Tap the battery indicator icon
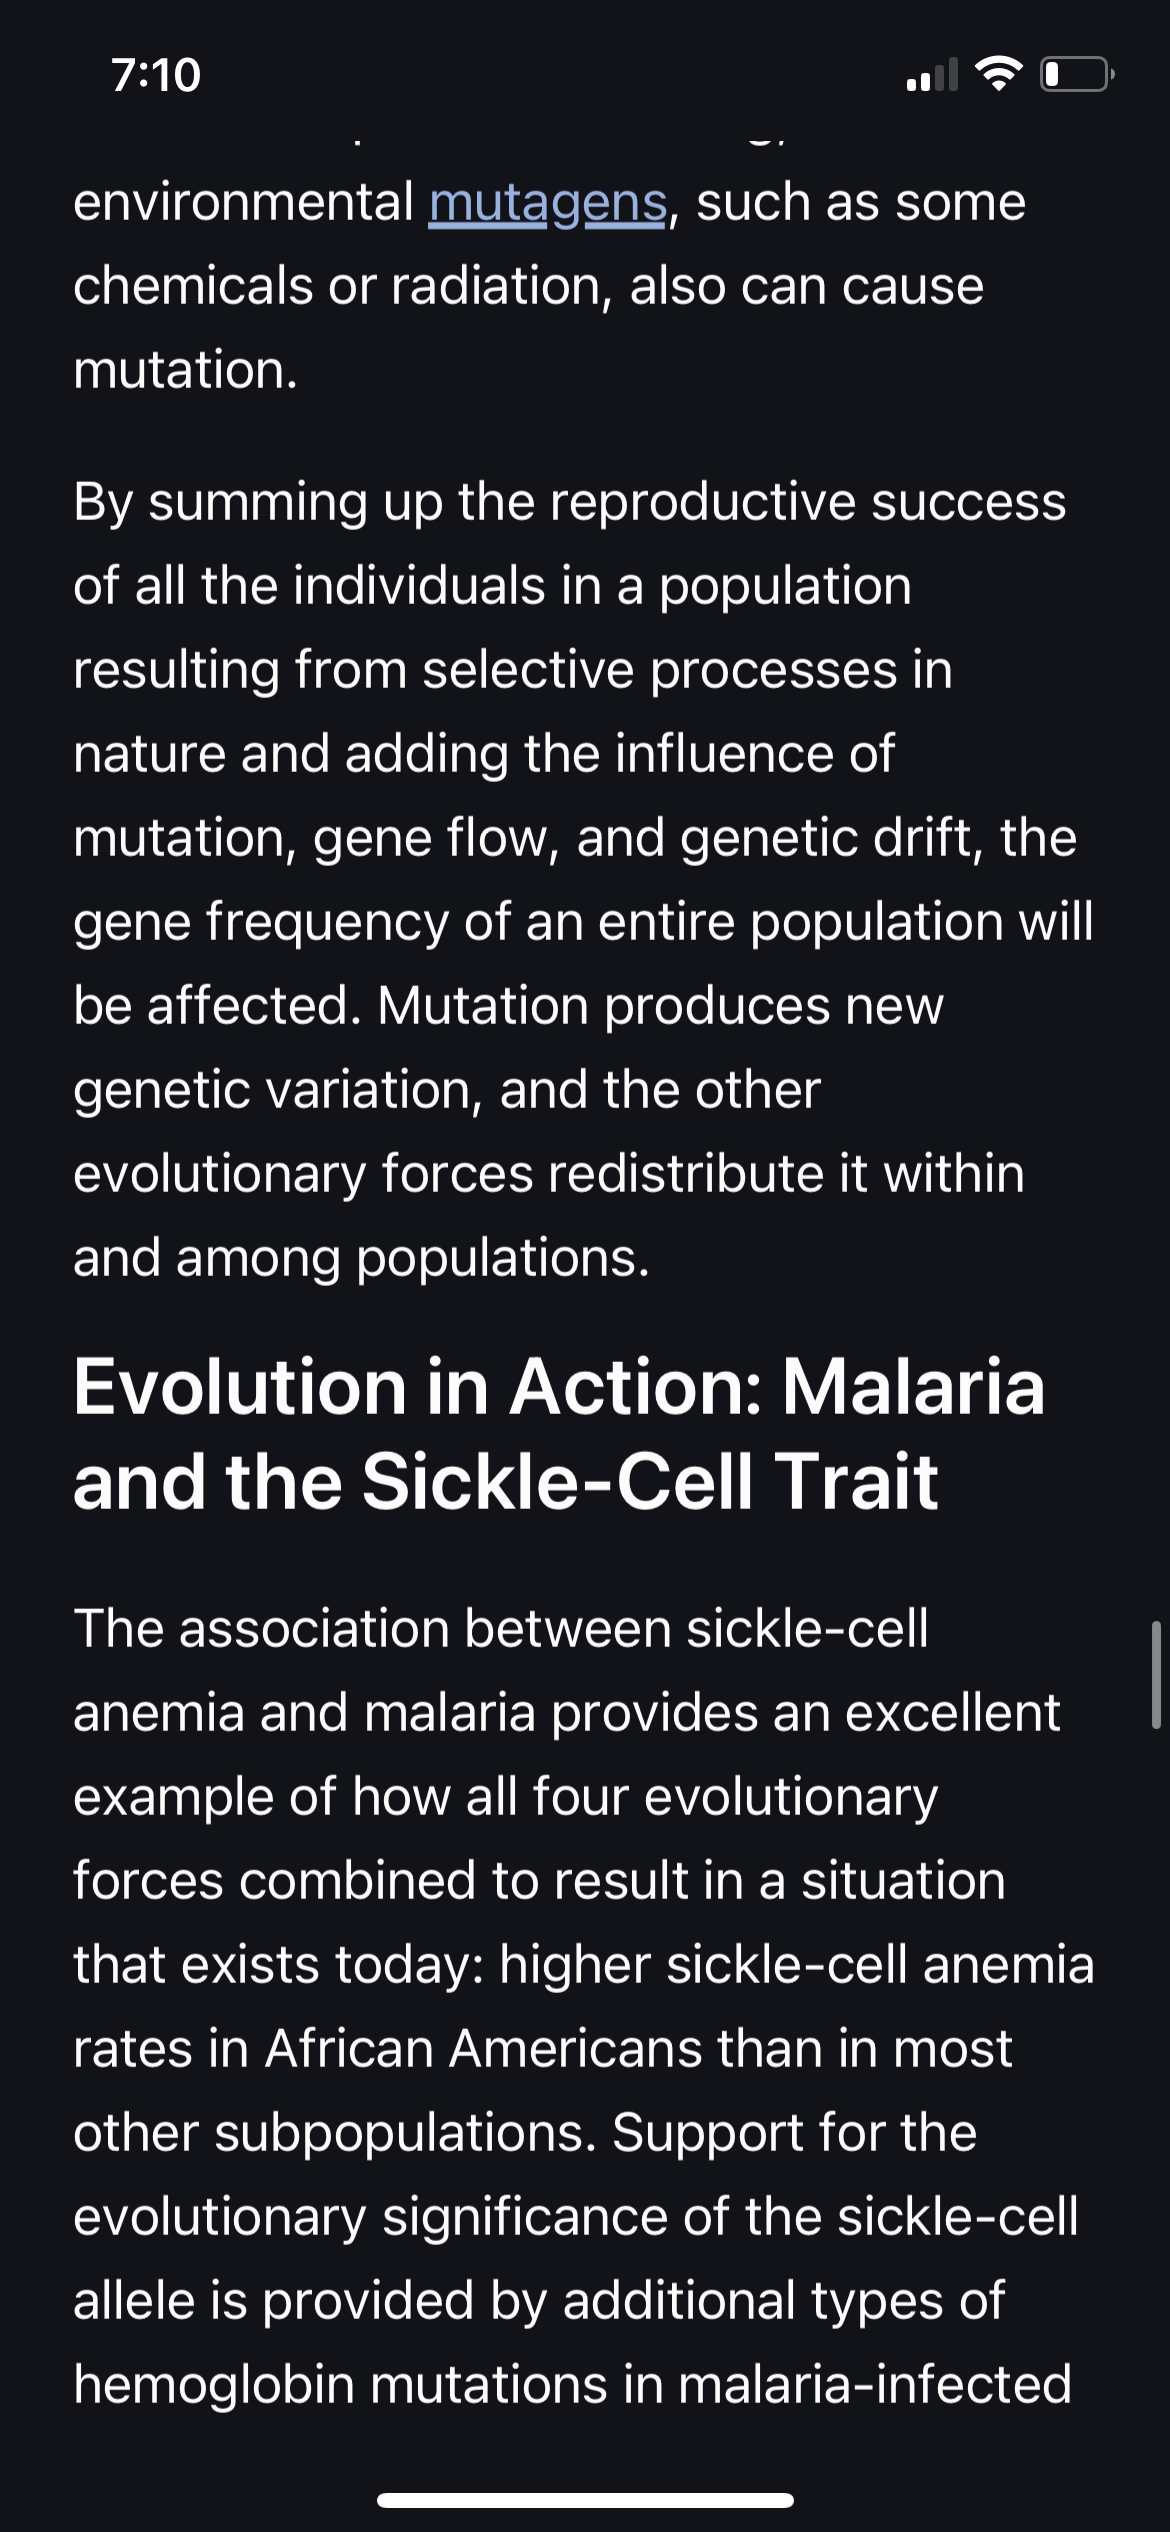1170x2532 pixels. pyautogui.click(x=1077, y=74)
